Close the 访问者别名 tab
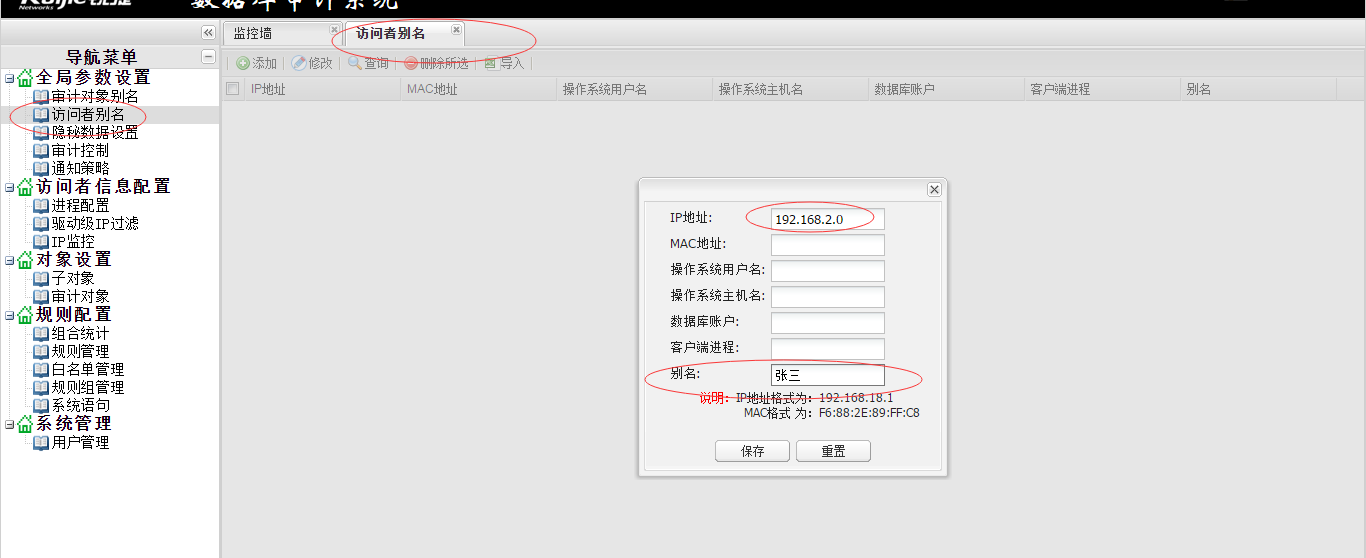This screenshot has width=1366, height=558. click(456, 30)
